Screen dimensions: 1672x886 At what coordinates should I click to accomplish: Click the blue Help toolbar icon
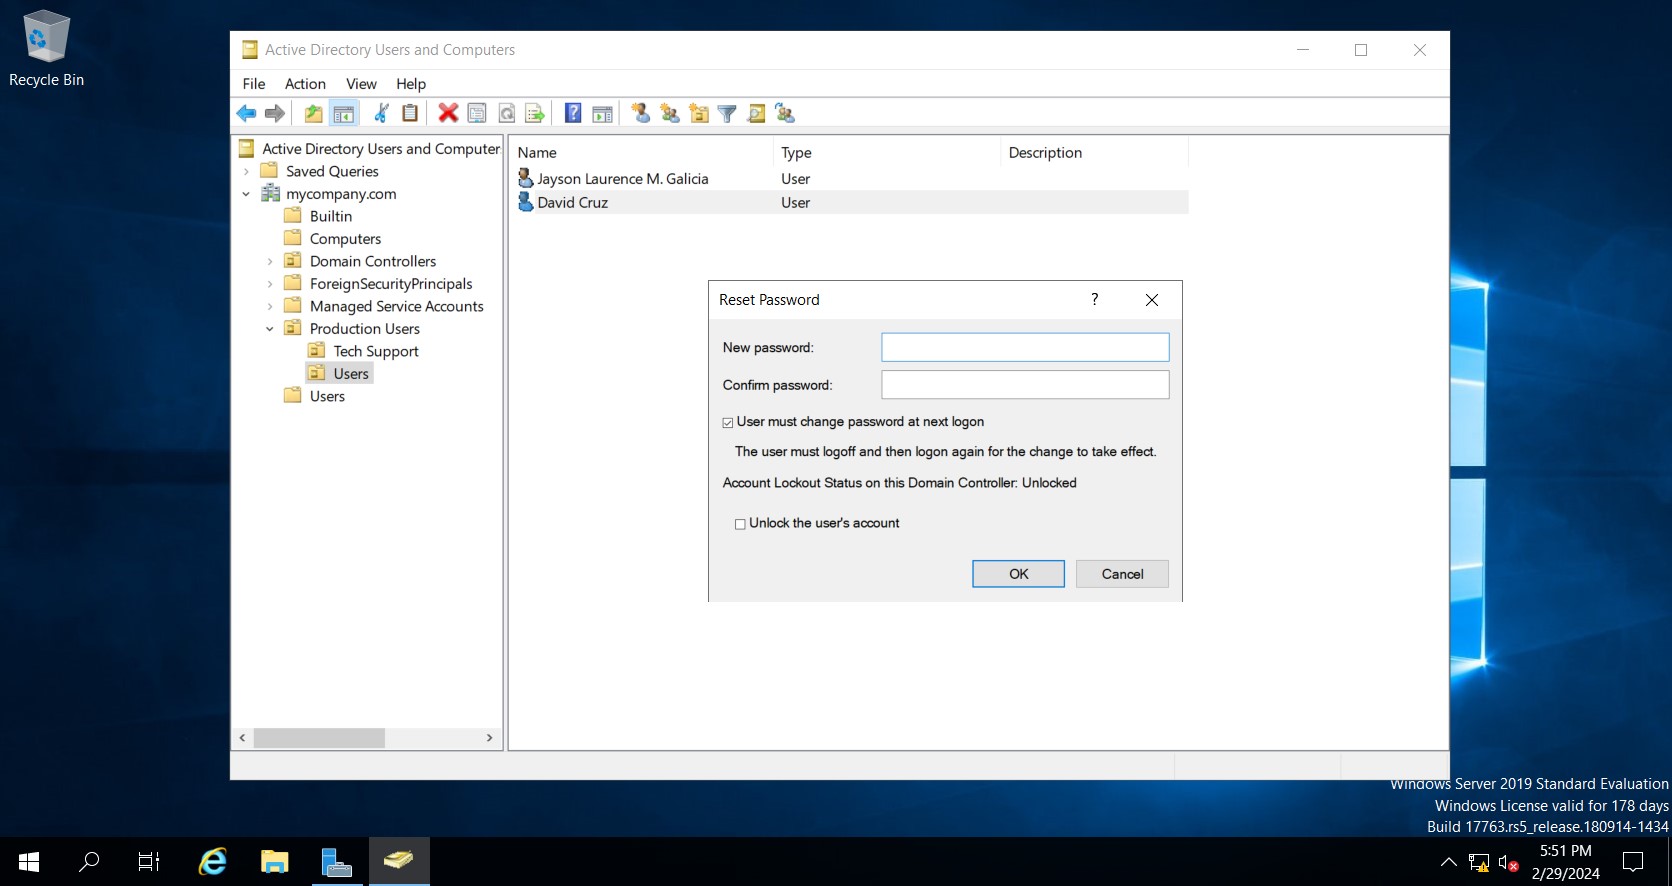pyautogui.click(x=573, y=113)
